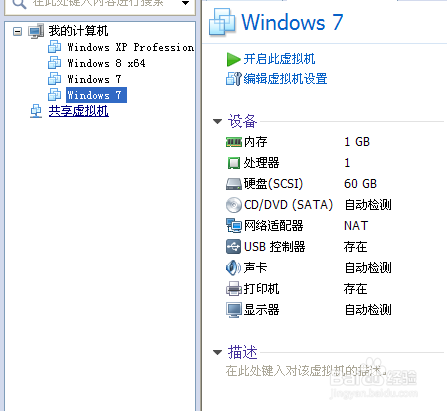
Task: Select Windows 8 x64 virtual machine
Action: pyautogui.click(x=106, y=63)
